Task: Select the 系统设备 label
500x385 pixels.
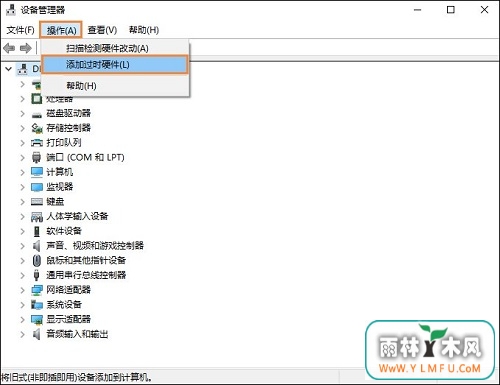Action: pos(64,304)
